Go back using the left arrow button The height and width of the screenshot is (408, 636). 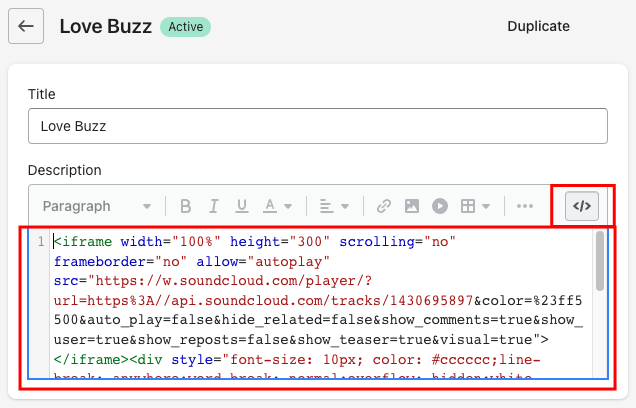[x=26, y=26]
